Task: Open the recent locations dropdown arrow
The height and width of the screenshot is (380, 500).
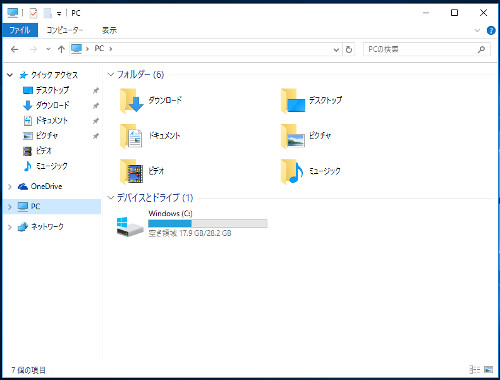Action: 48,49
